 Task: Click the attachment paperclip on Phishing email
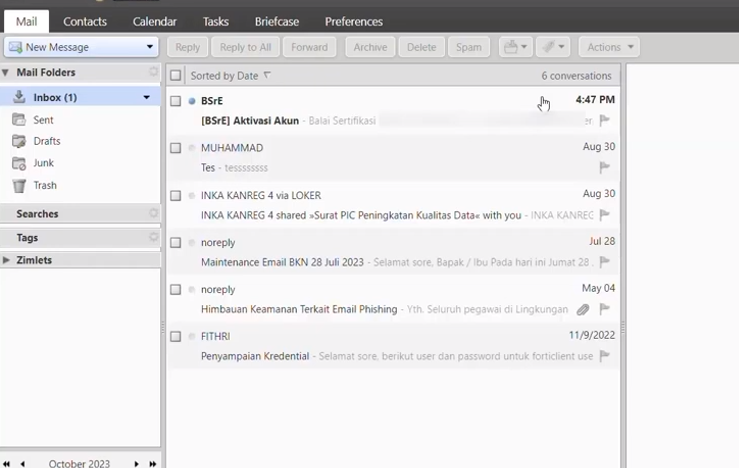pyautogui.click(x=583, y=310)
